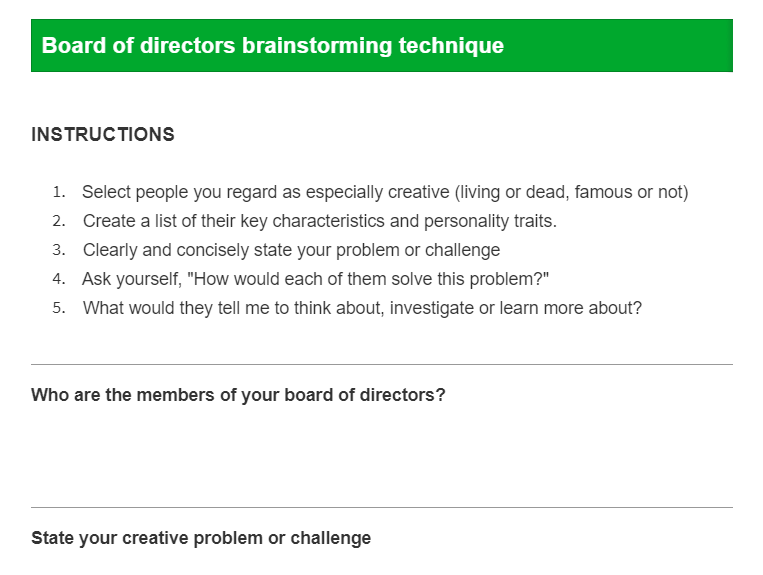Click the divider line above 'State your creative problem'
This screenshot has height=575, width=763.
click(x=381, y=508)
